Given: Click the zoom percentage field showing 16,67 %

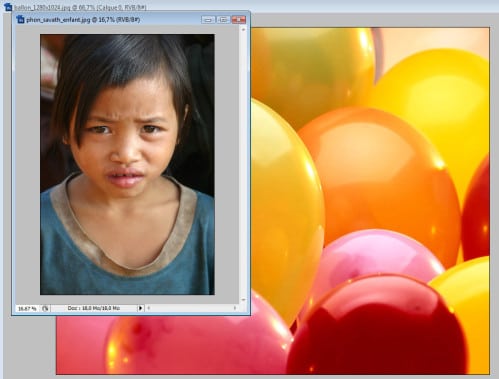Looking at the screenshot, I should click(27, 309).
